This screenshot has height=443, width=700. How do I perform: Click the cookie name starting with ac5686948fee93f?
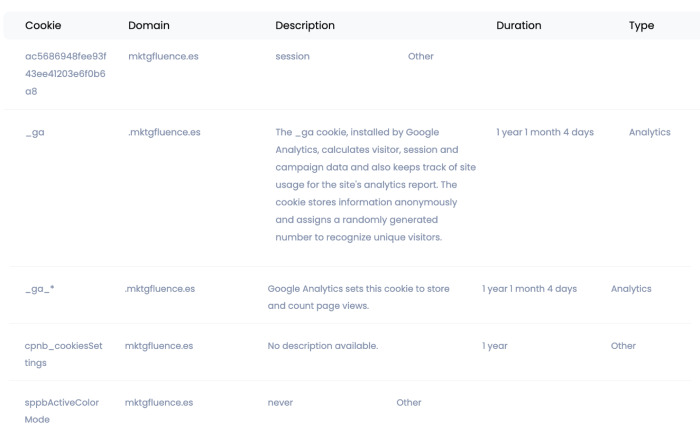[x=65, y=73]
